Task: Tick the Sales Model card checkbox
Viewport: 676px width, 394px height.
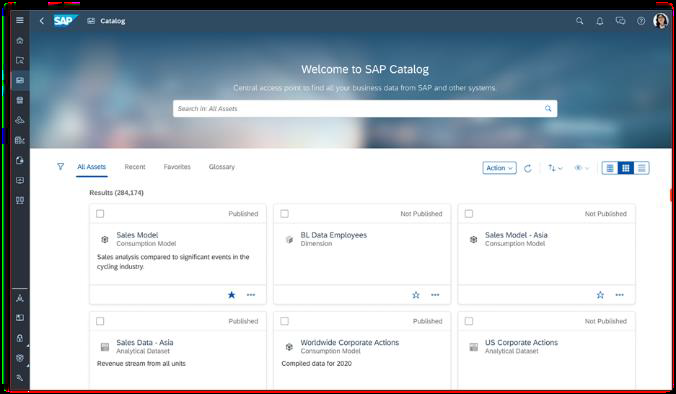Action: [100, 214]
